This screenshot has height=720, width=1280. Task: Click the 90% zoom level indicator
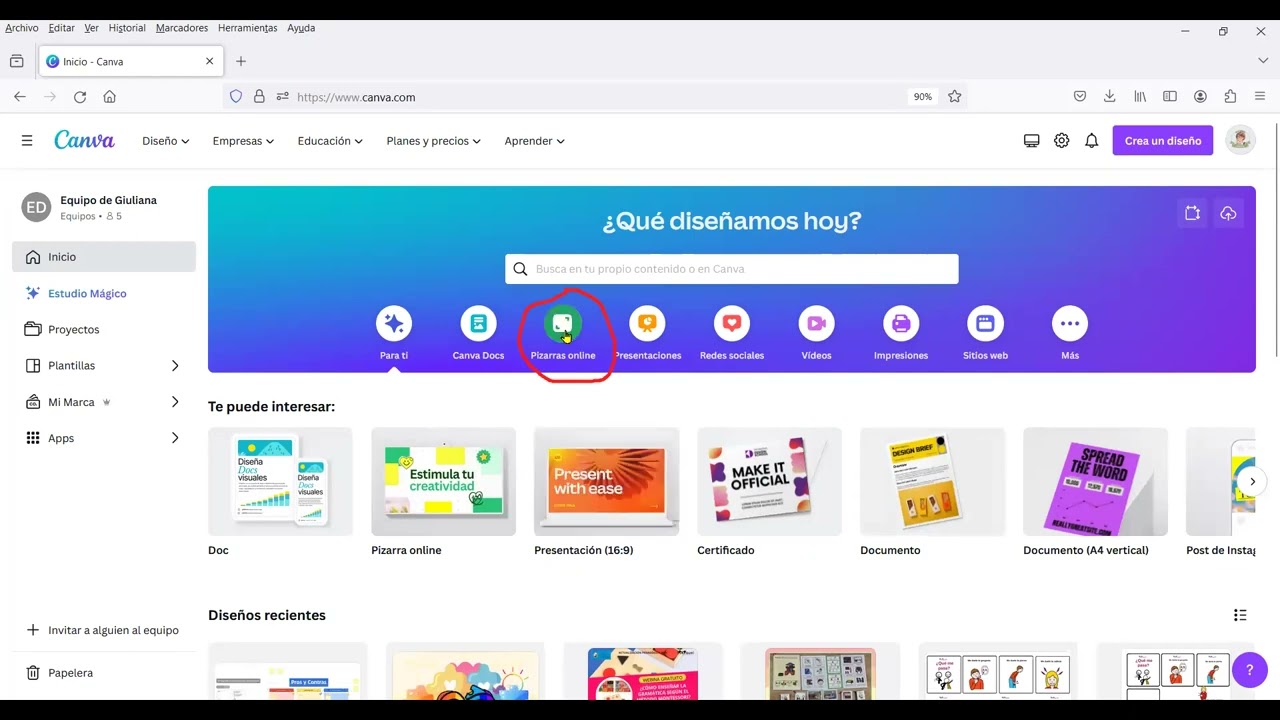click(x=922, y=97)
